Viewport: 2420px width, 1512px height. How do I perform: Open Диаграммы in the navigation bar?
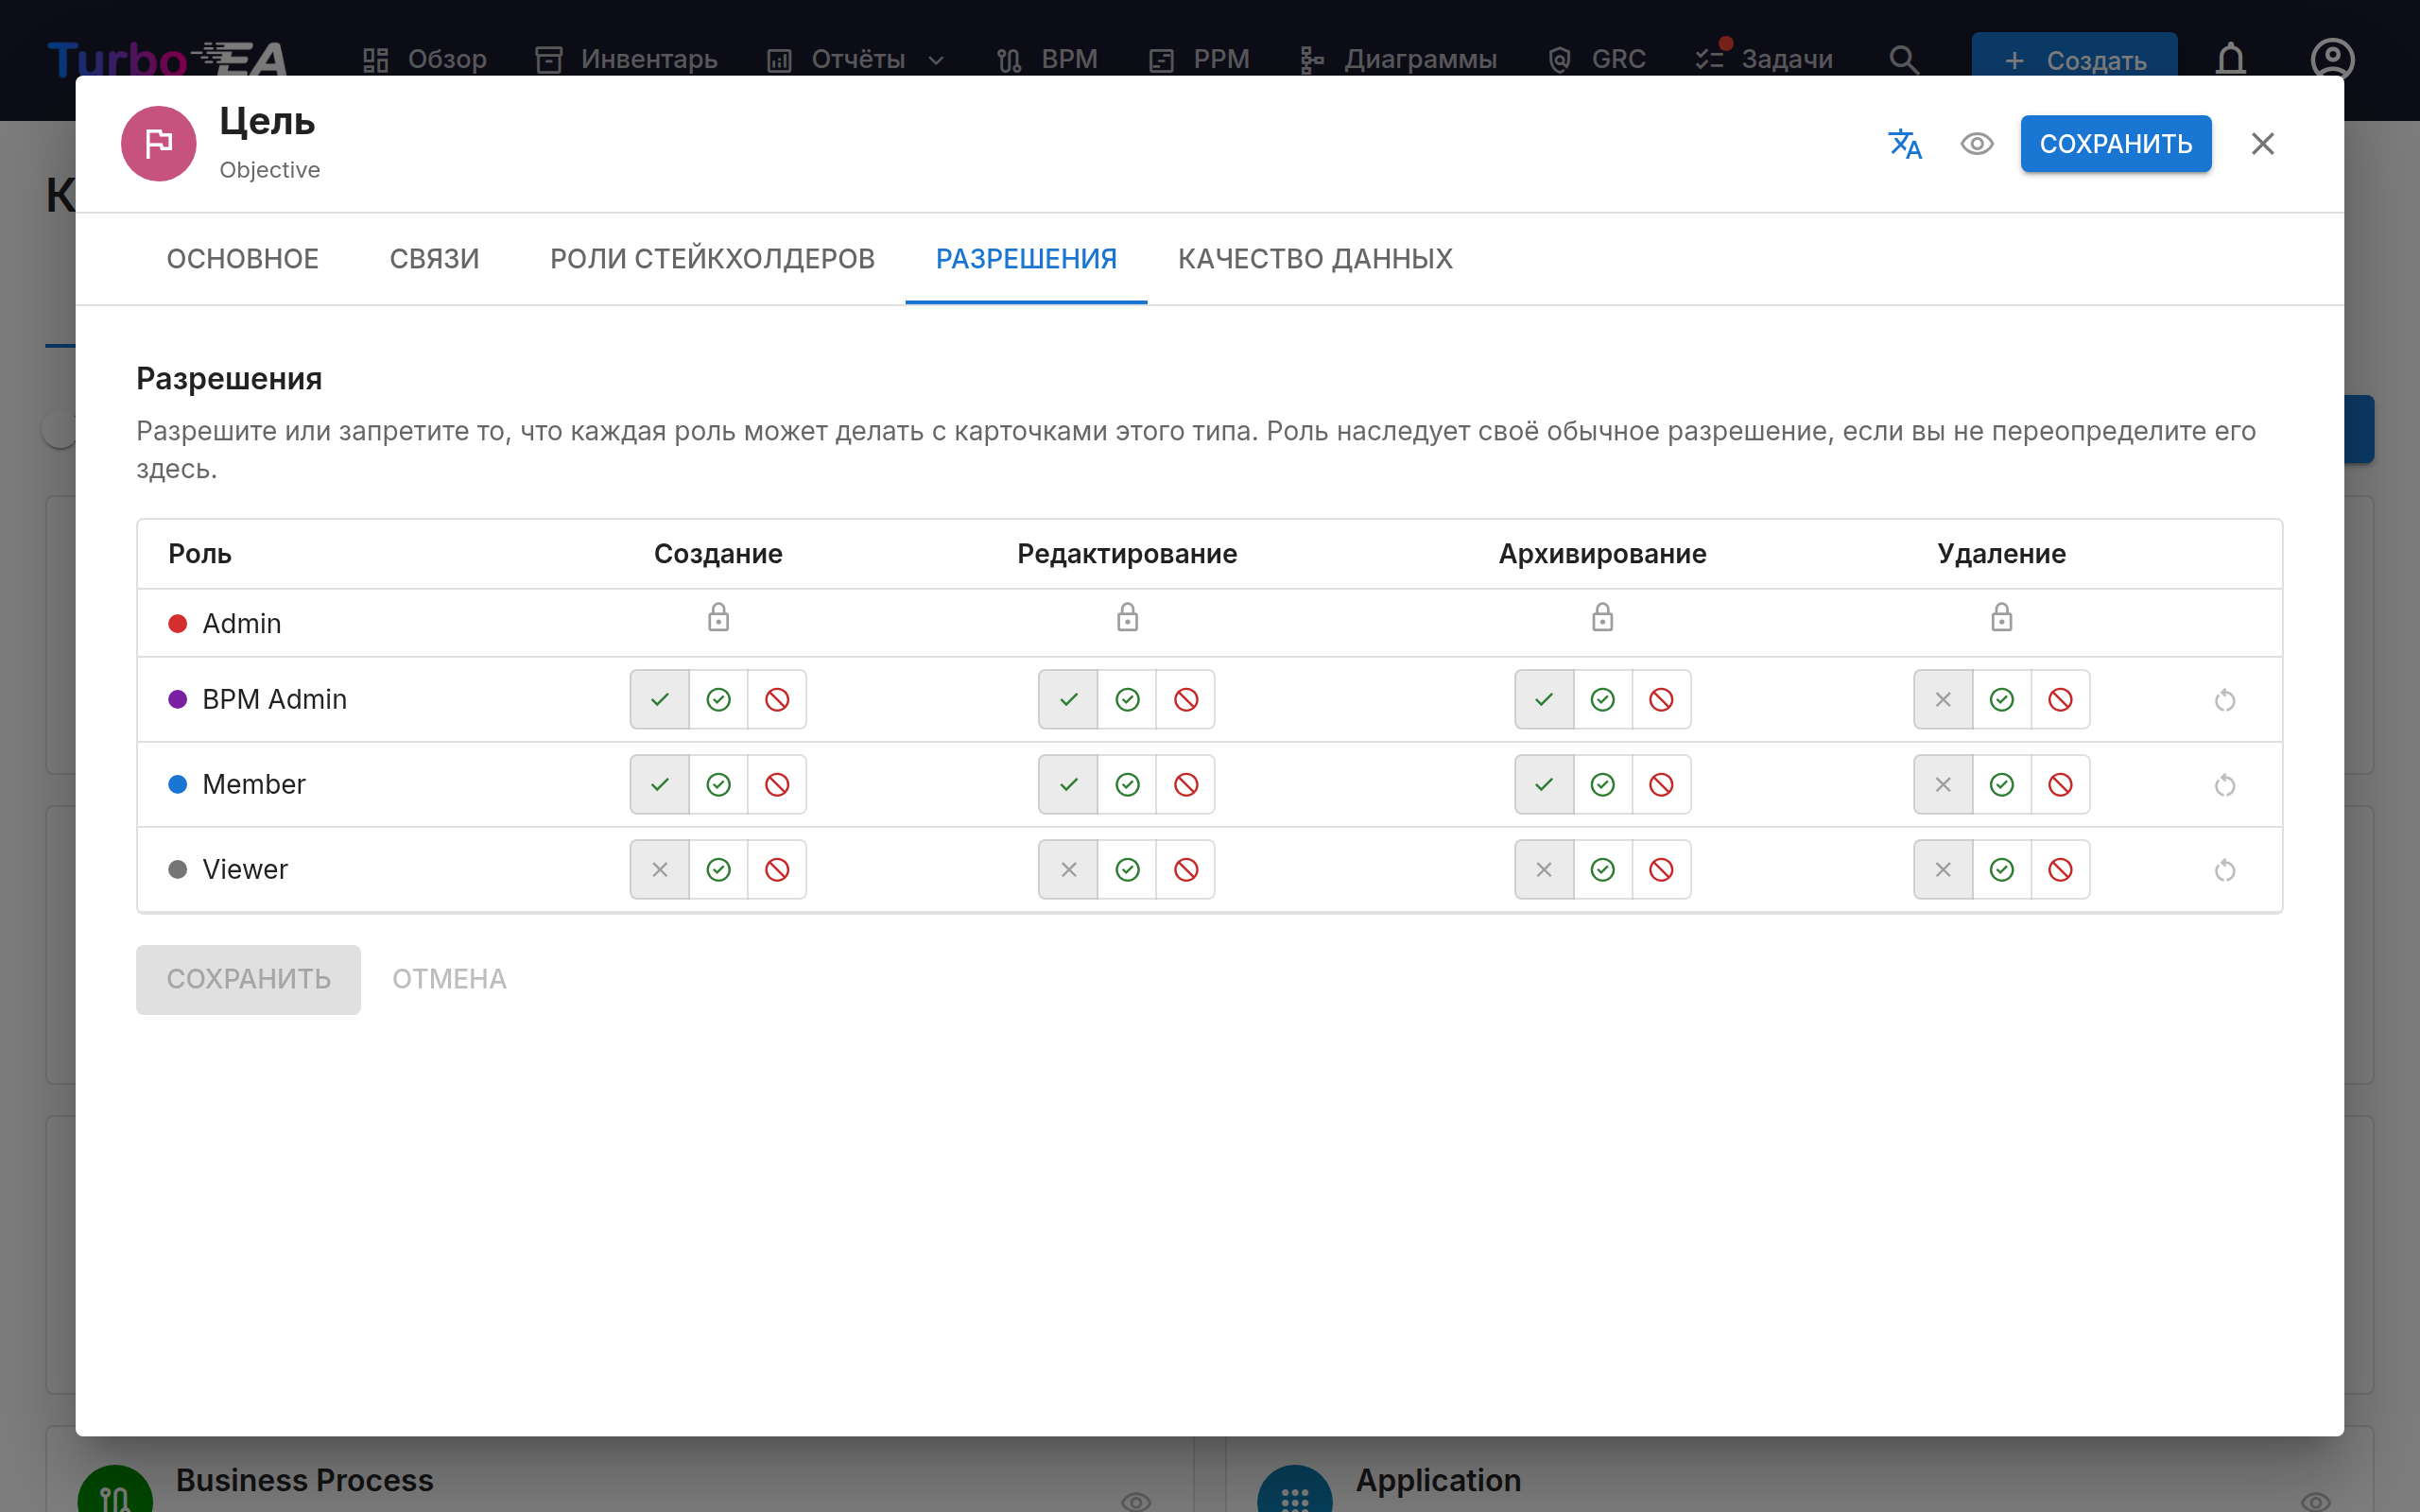1398,60
